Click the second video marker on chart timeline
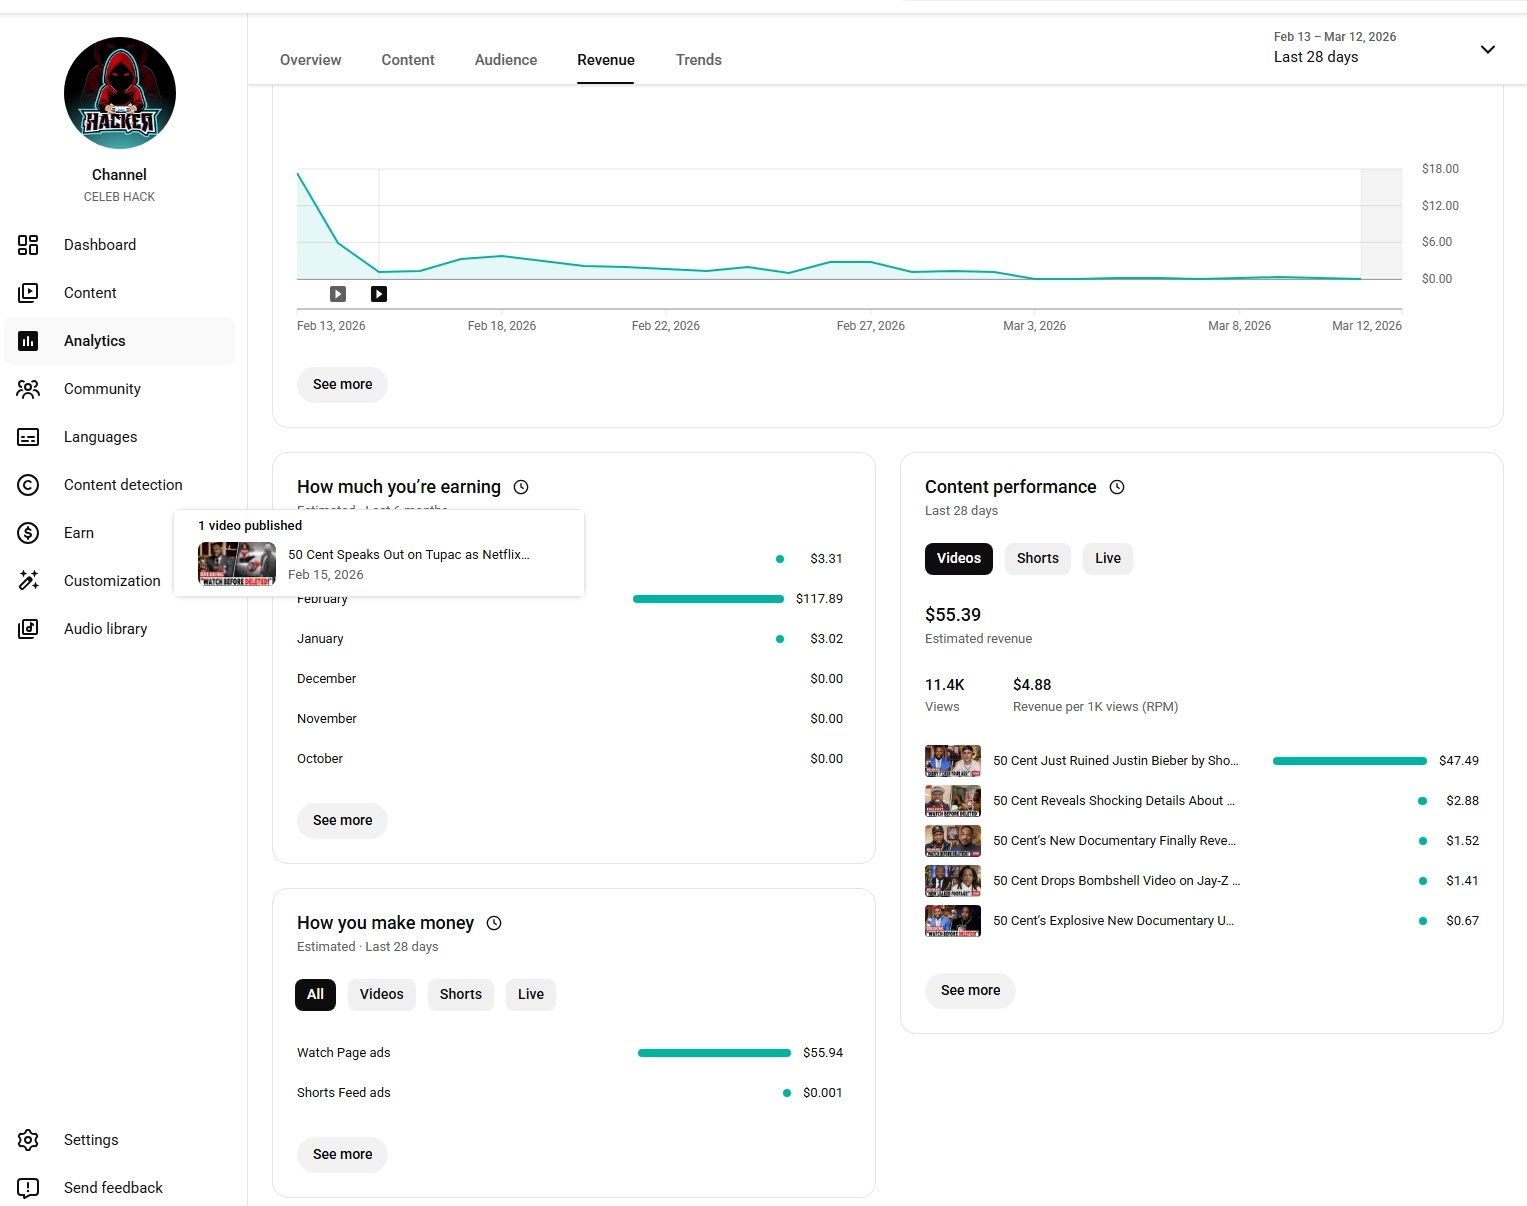The width and height of the screenshot is (1527, 1206). coord(379,294)
